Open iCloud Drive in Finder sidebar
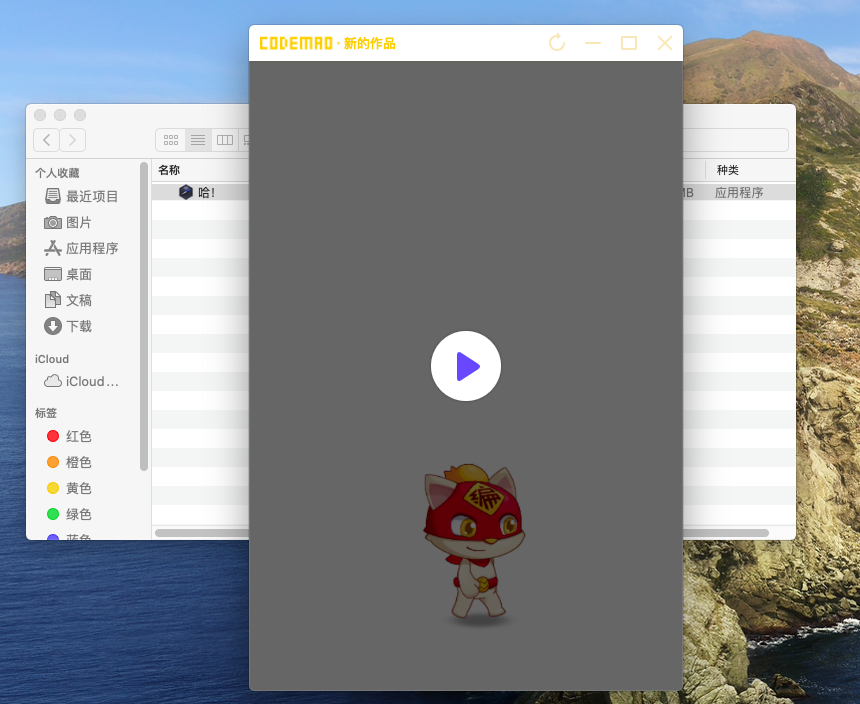 click(x=81, y=381)
